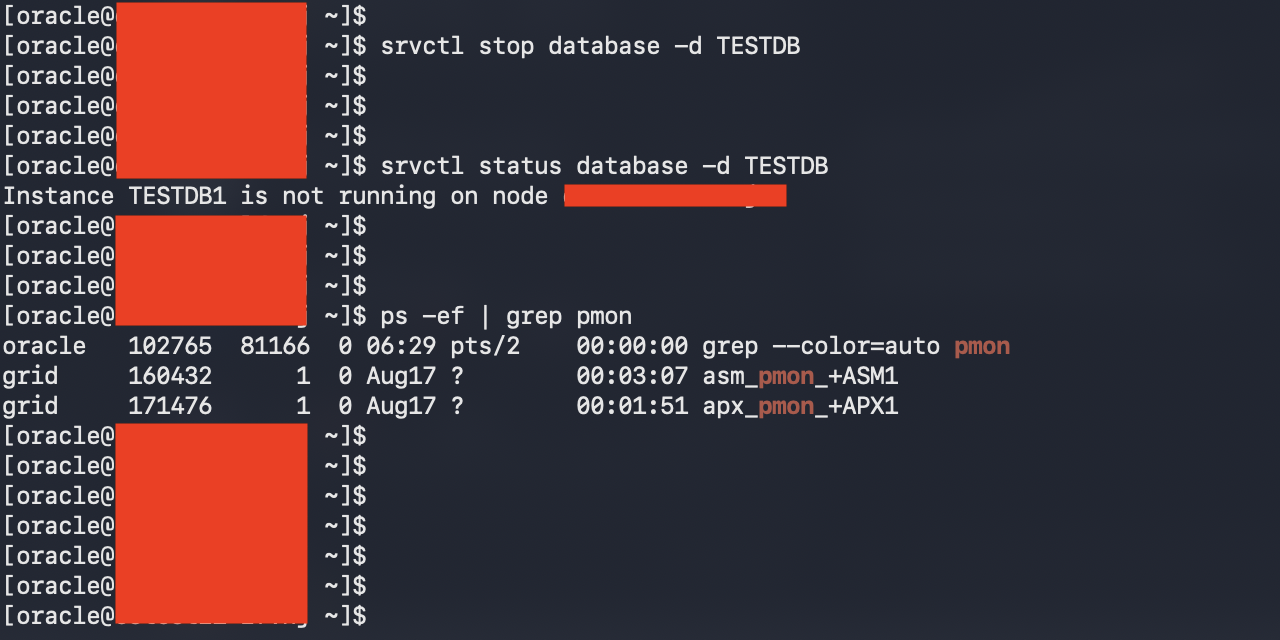Click parent PID 81166
The height and width of the screenshot is (640, 1280).
point(275,346)
